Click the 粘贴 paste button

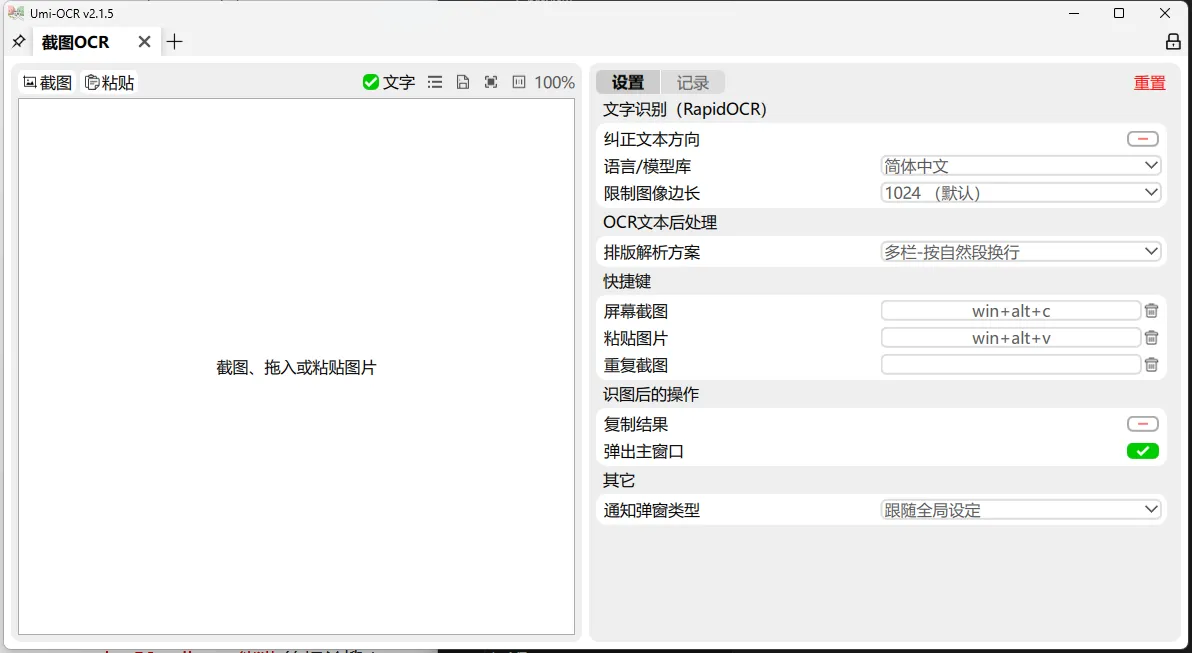click(x=109, y=82)
